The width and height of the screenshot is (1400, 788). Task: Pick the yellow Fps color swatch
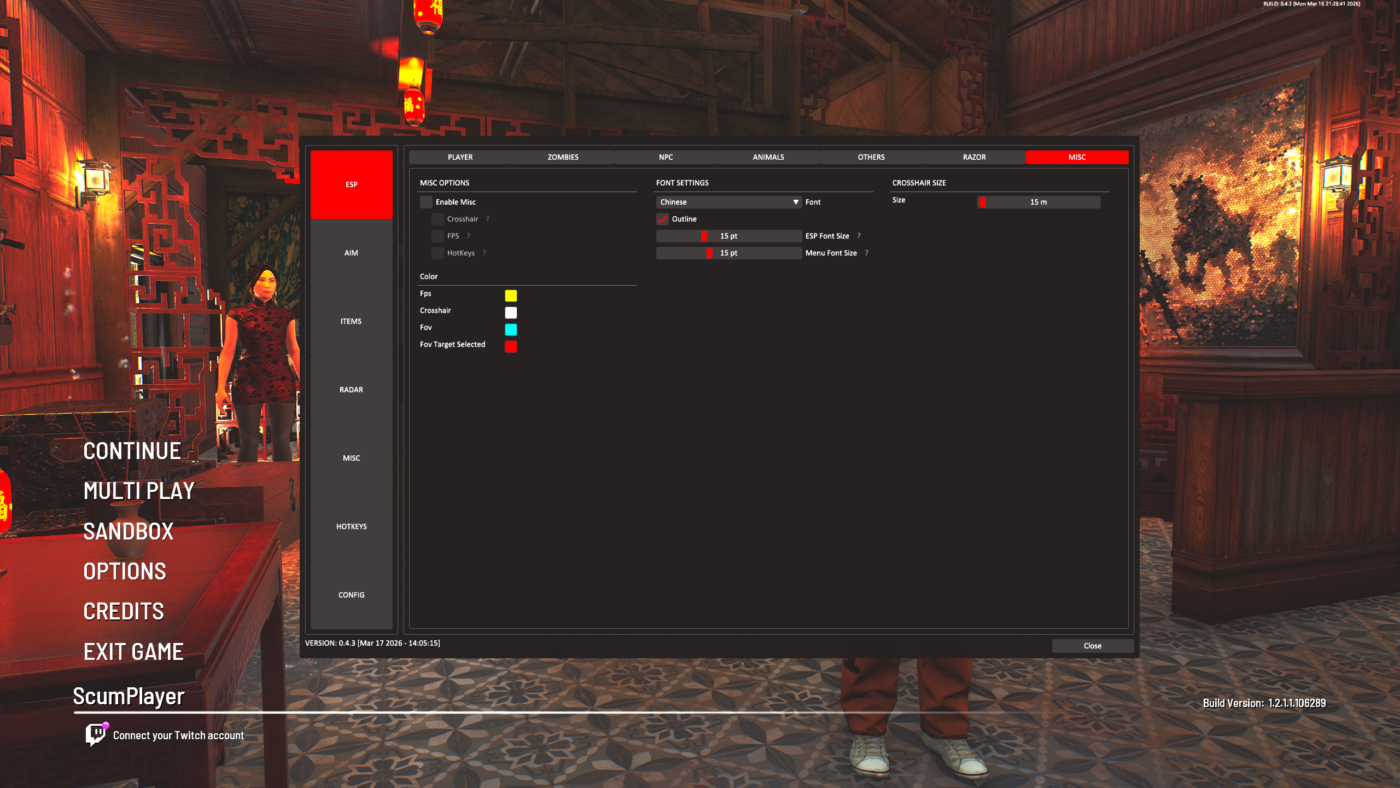(x=511, y=295)
